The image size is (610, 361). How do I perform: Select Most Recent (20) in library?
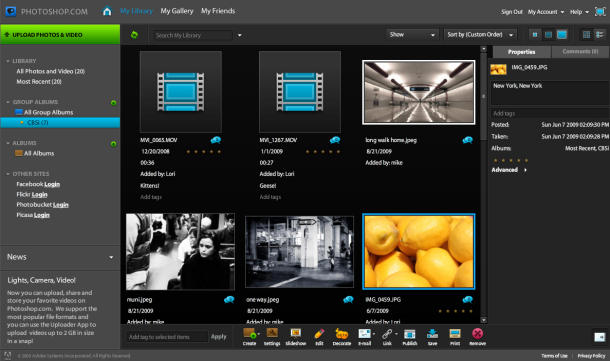39,82
